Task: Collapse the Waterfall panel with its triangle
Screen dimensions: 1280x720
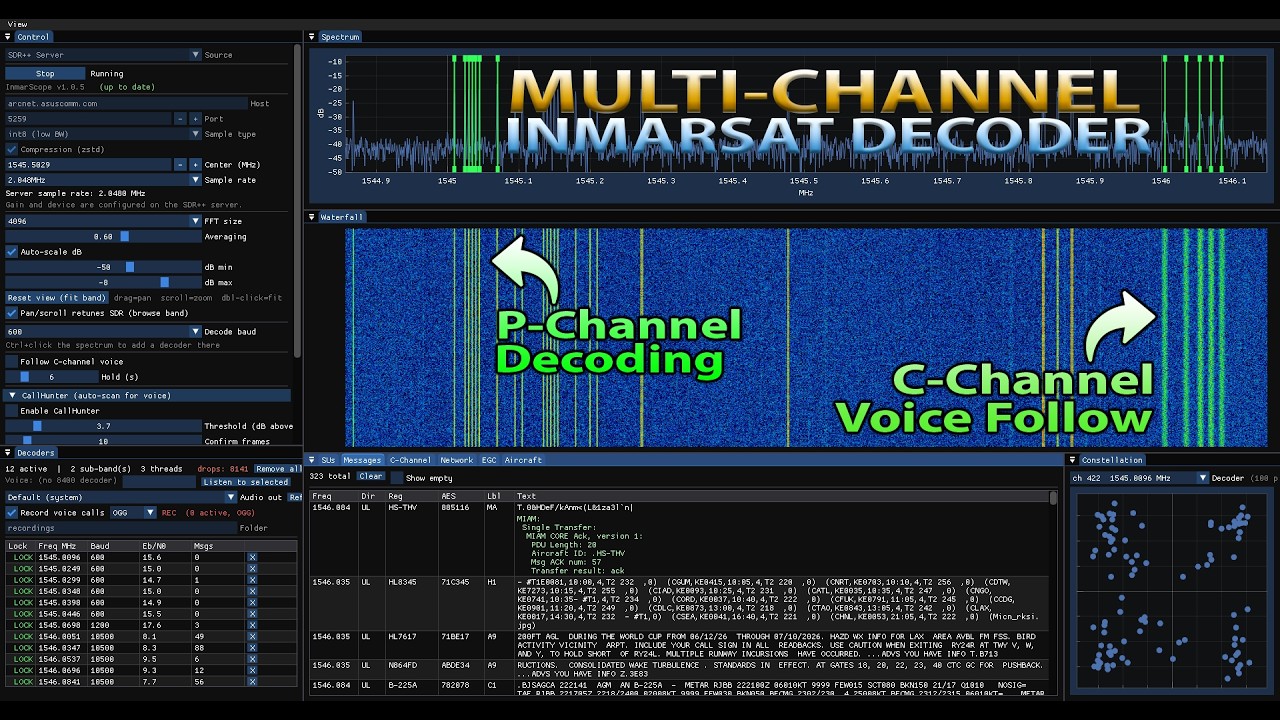Action: coord(312,217)
